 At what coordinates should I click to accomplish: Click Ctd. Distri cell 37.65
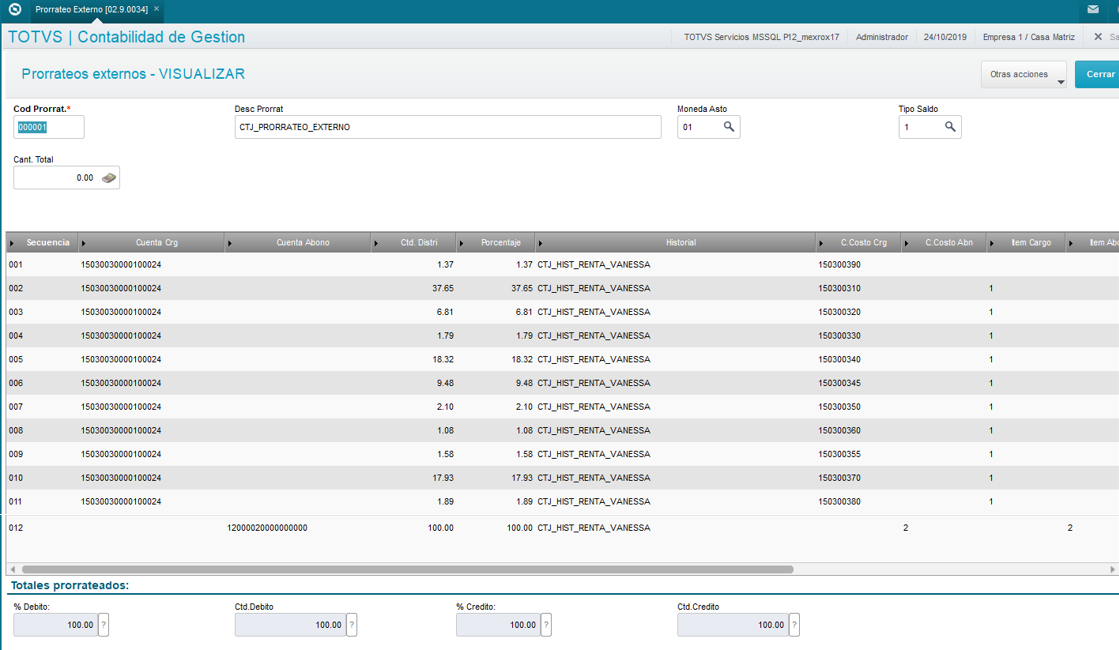[x=442, y=288]
